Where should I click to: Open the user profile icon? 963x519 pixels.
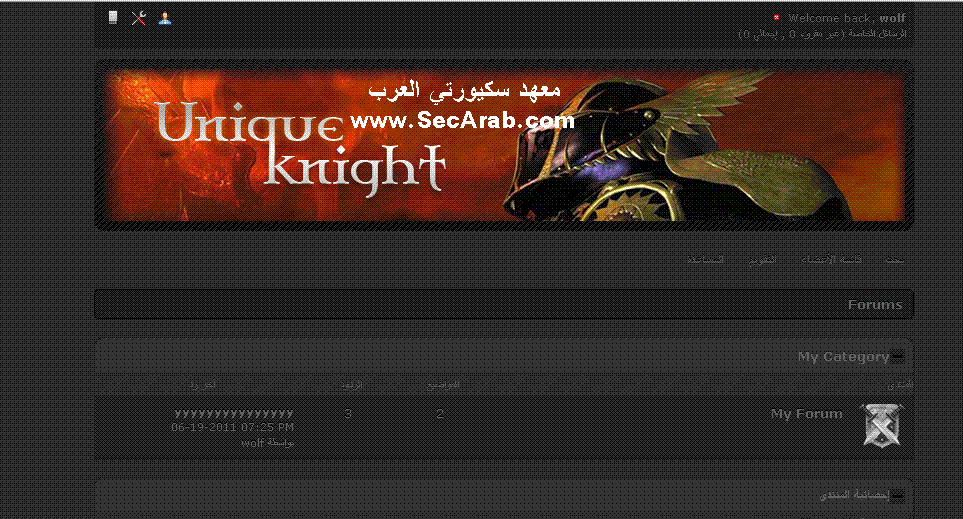pyautogui.click(x=165, y=18)
